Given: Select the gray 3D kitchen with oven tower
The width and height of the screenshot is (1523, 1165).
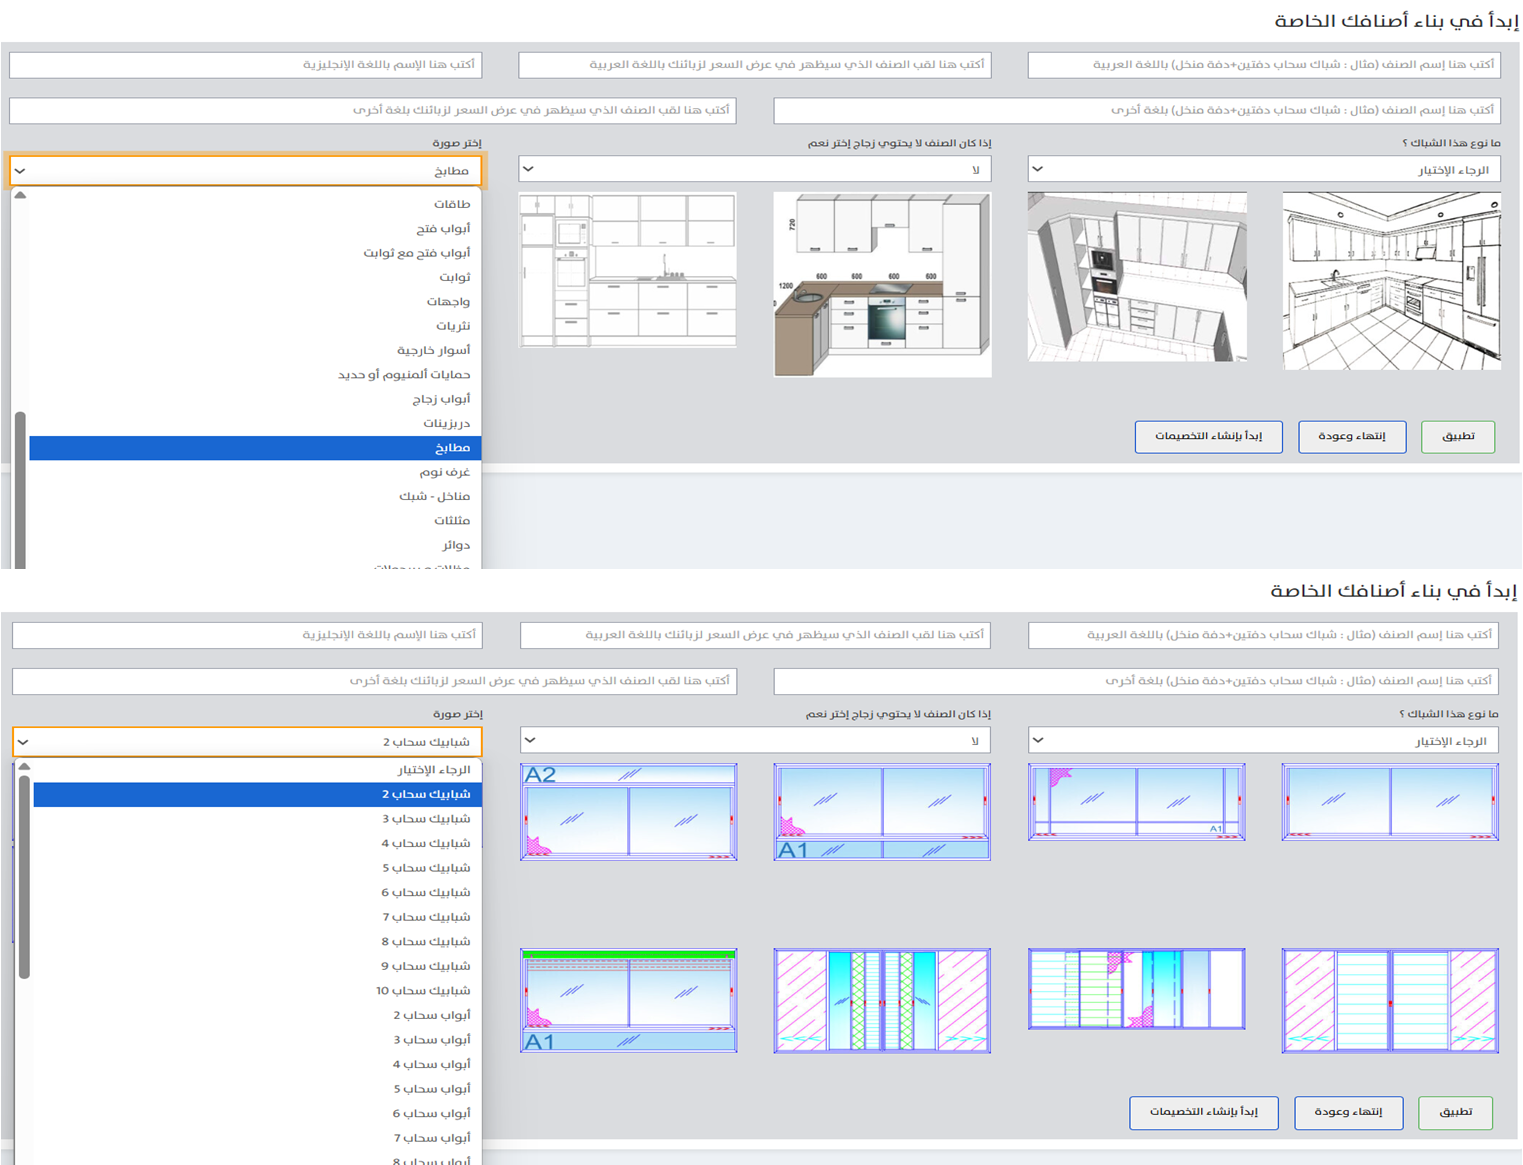Looking at the screenshot, I should 1137,277.
